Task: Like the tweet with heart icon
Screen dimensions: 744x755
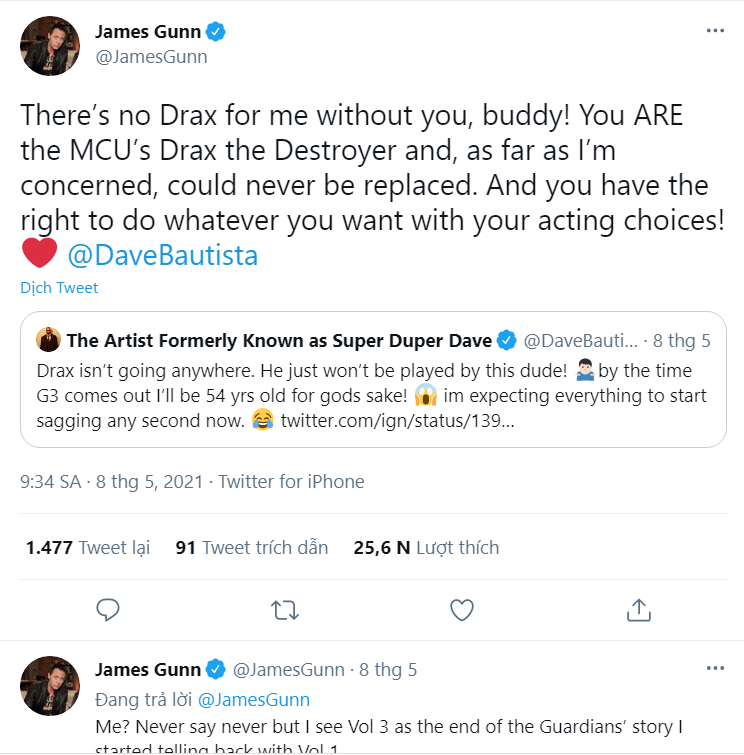Action: pyautogui.click(x=462, y=610)
